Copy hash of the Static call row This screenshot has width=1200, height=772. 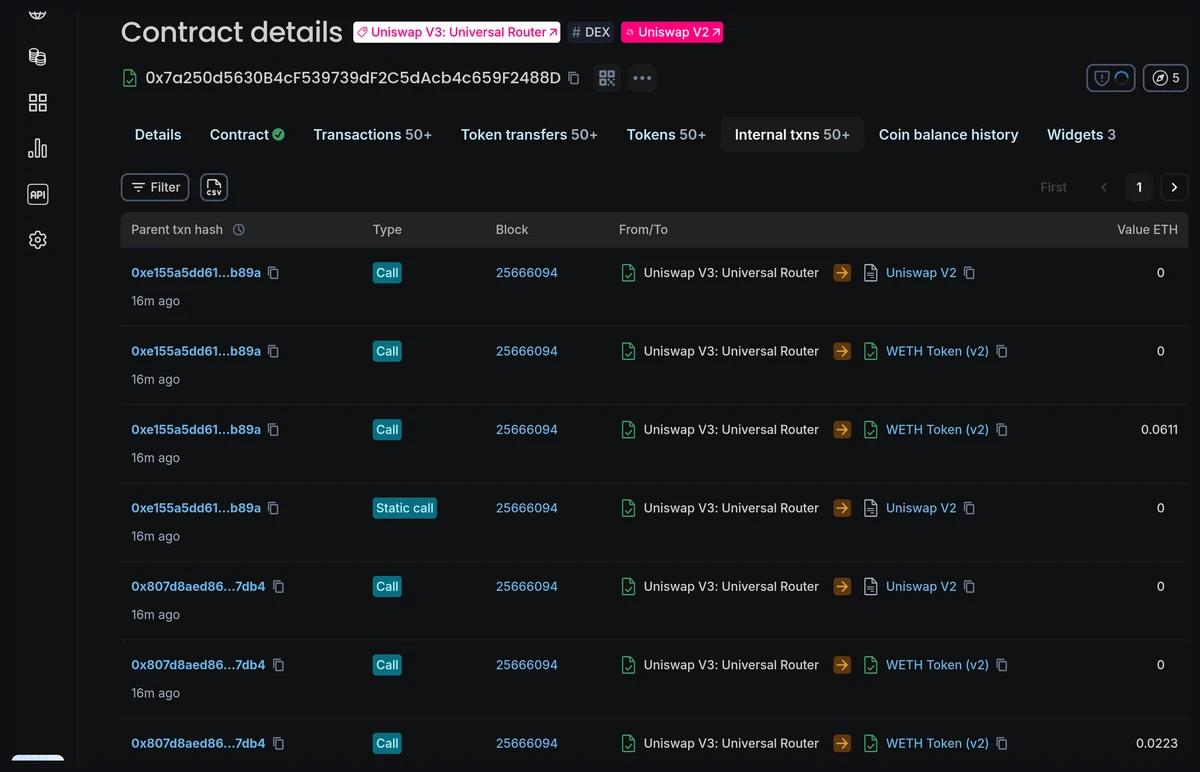pos(273,508)
